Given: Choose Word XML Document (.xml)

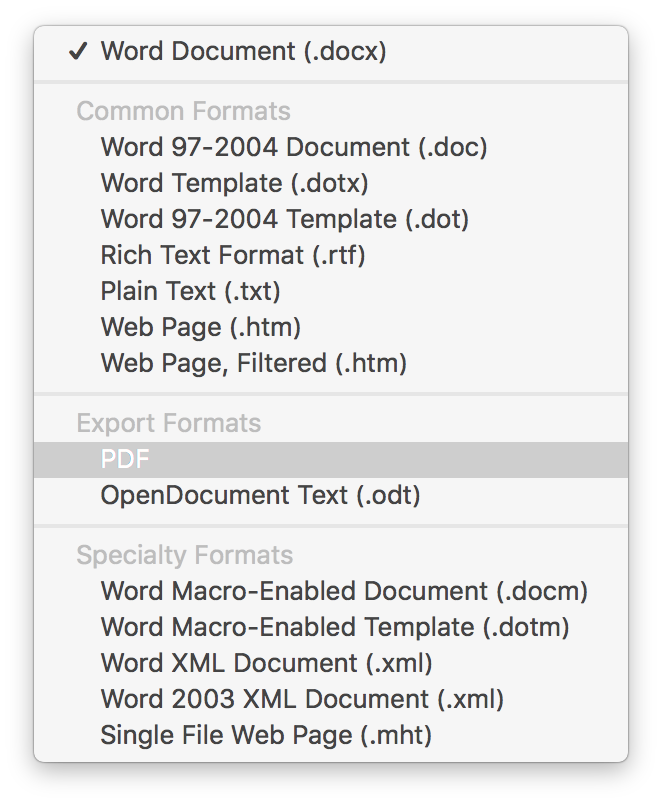Looking at the screenshot, I should [331, 663].
